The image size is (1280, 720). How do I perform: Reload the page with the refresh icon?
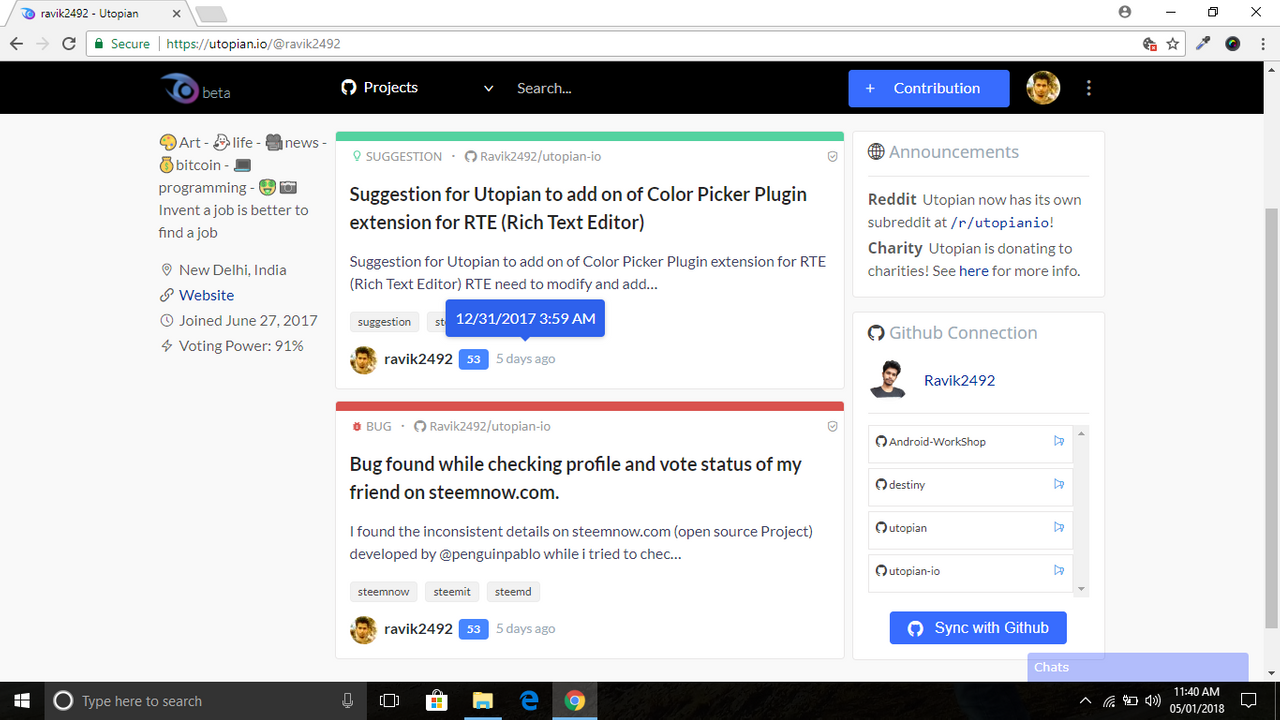coord(68,44)
